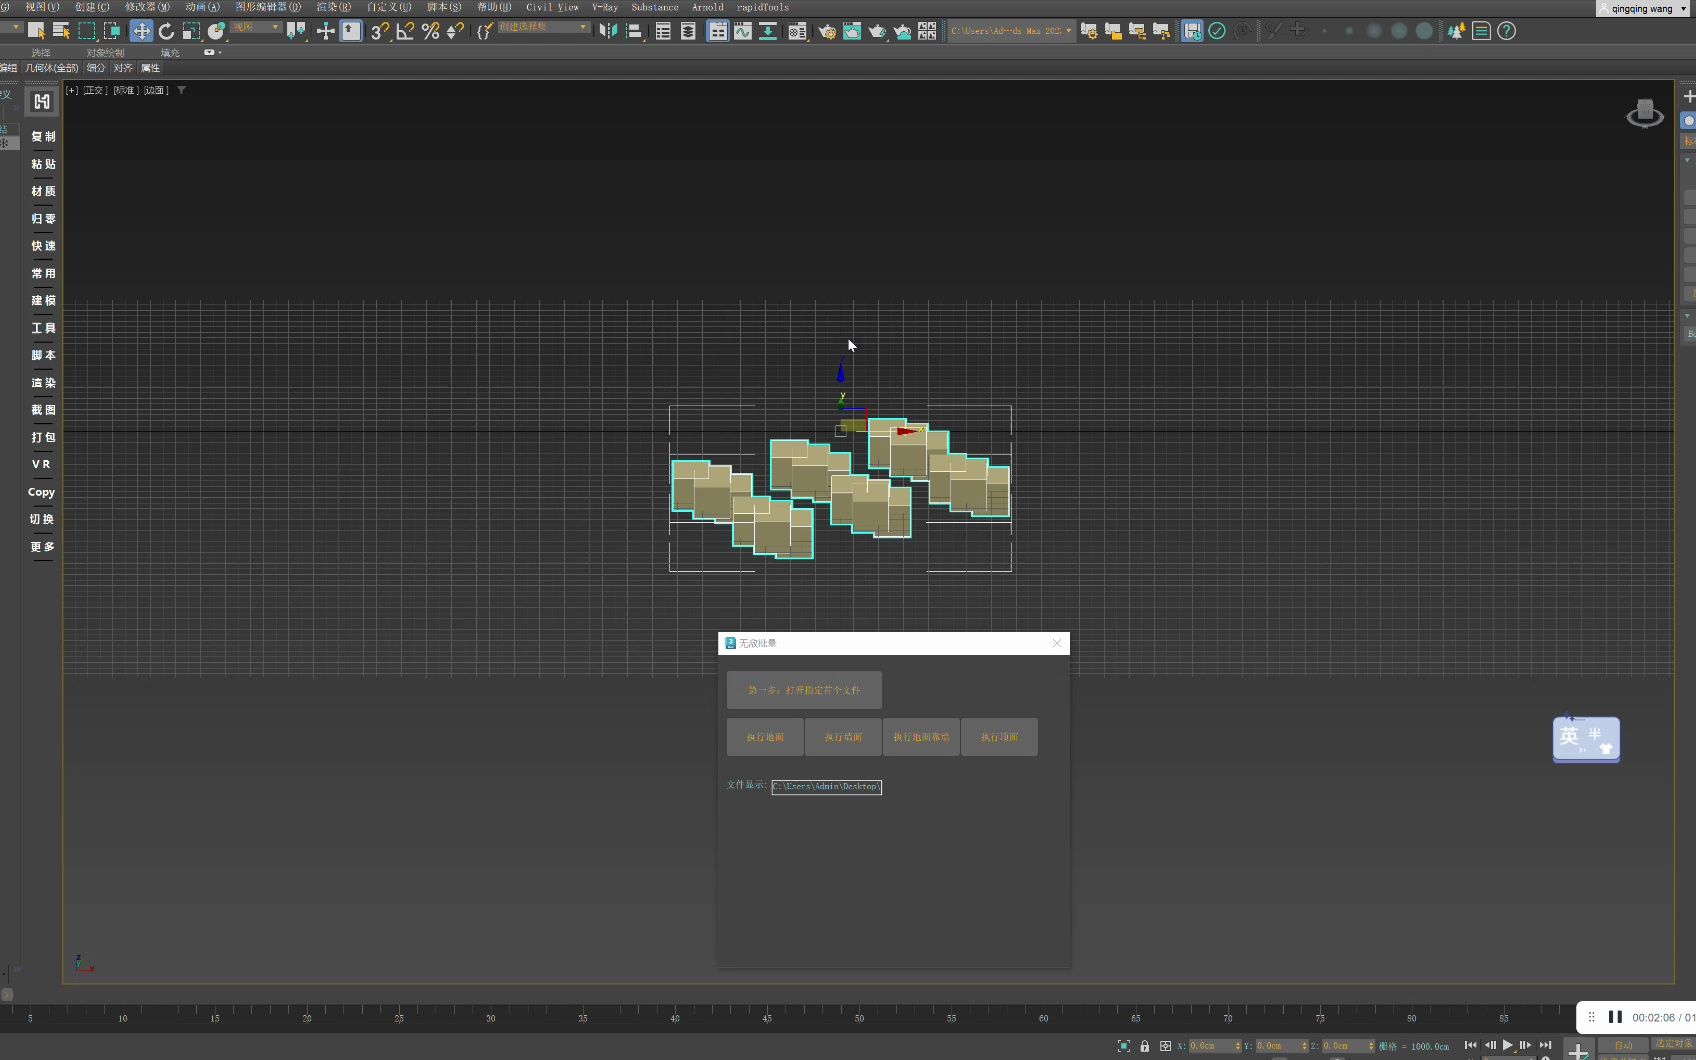
Task: Switch to the Select and Rotate tool
Action: point(166,31)
